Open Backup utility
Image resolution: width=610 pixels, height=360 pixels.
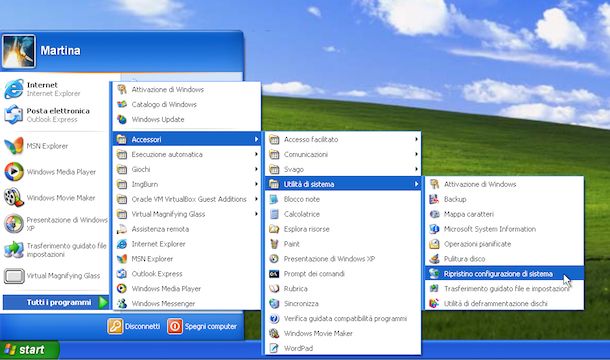click(504, 199)
